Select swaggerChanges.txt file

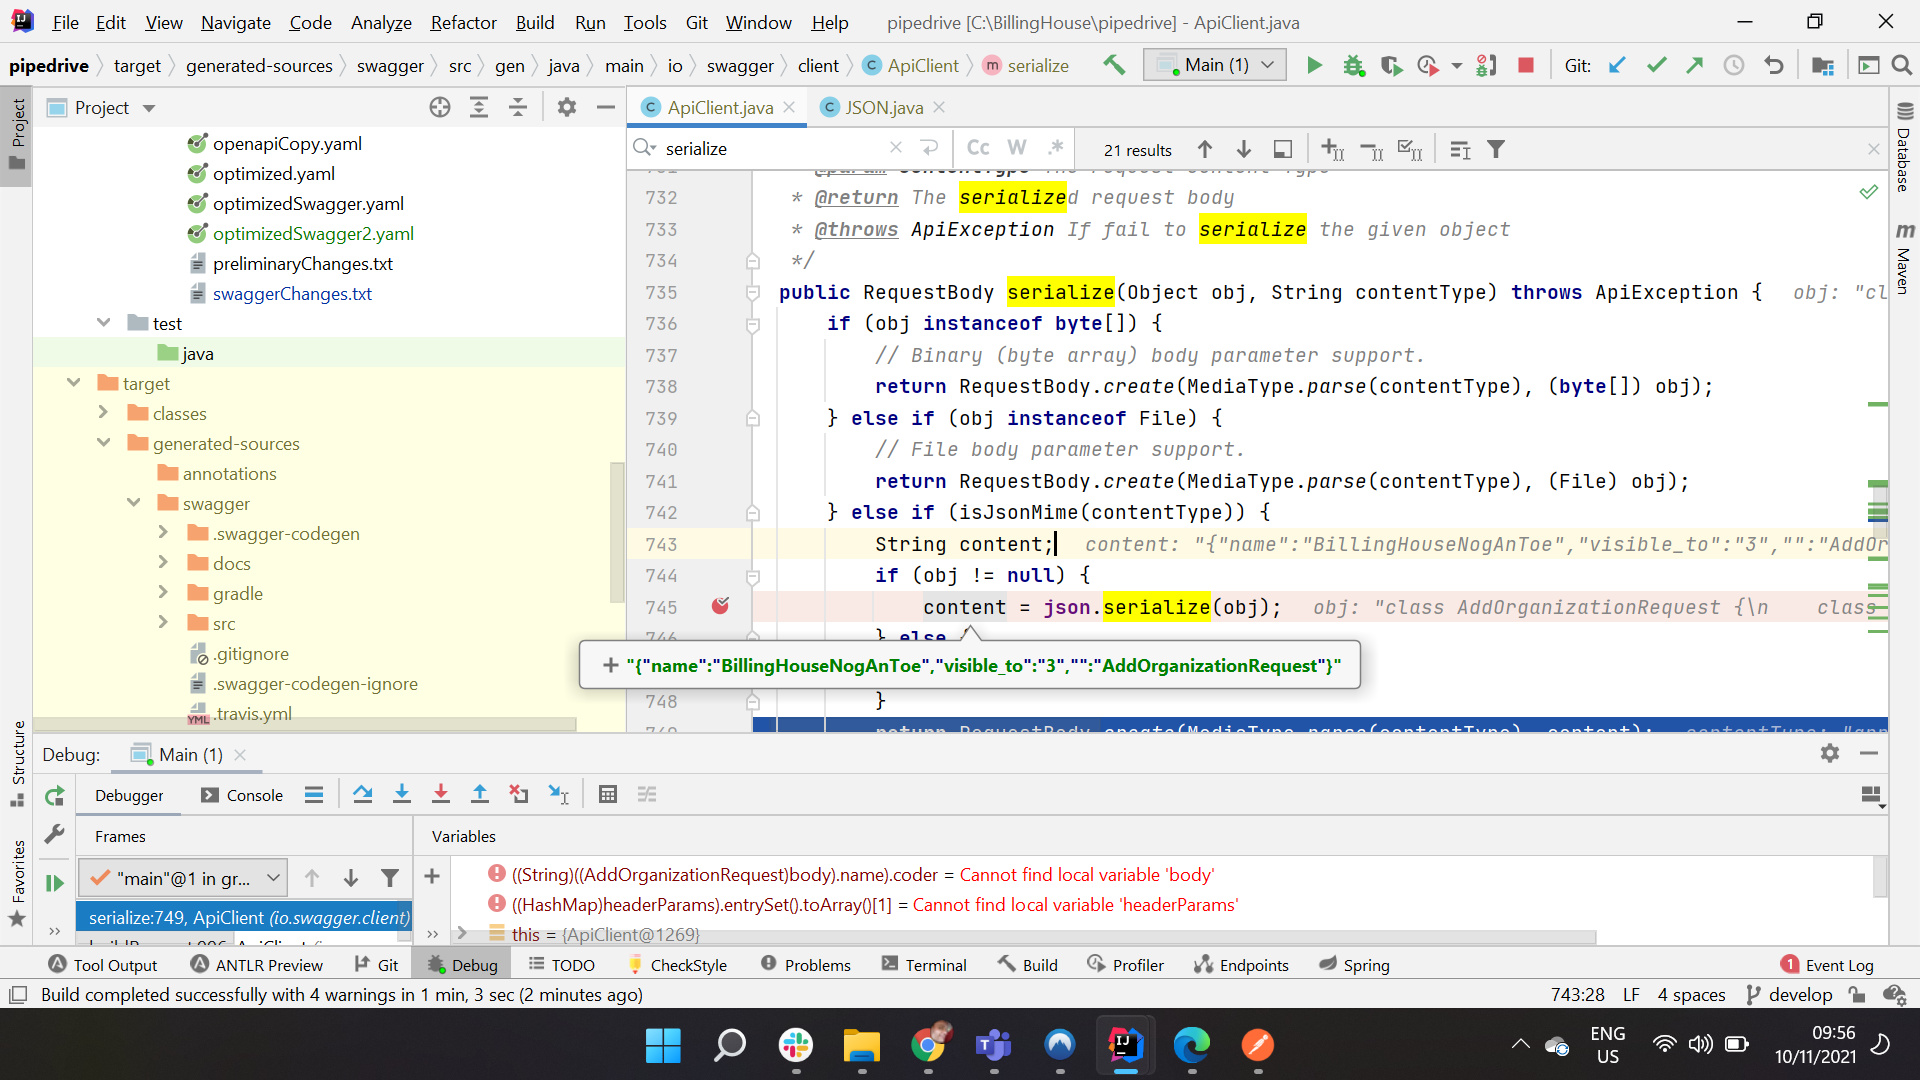point(292,294)
